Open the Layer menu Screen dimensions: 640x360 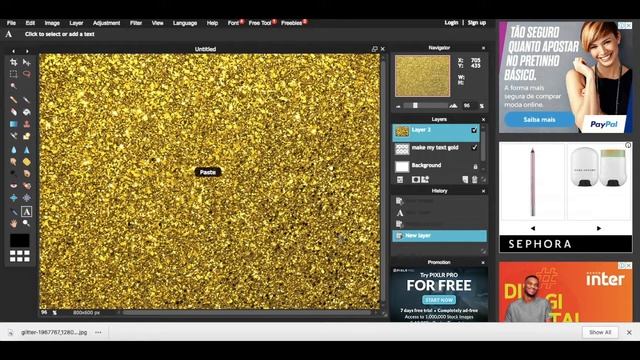76,23
